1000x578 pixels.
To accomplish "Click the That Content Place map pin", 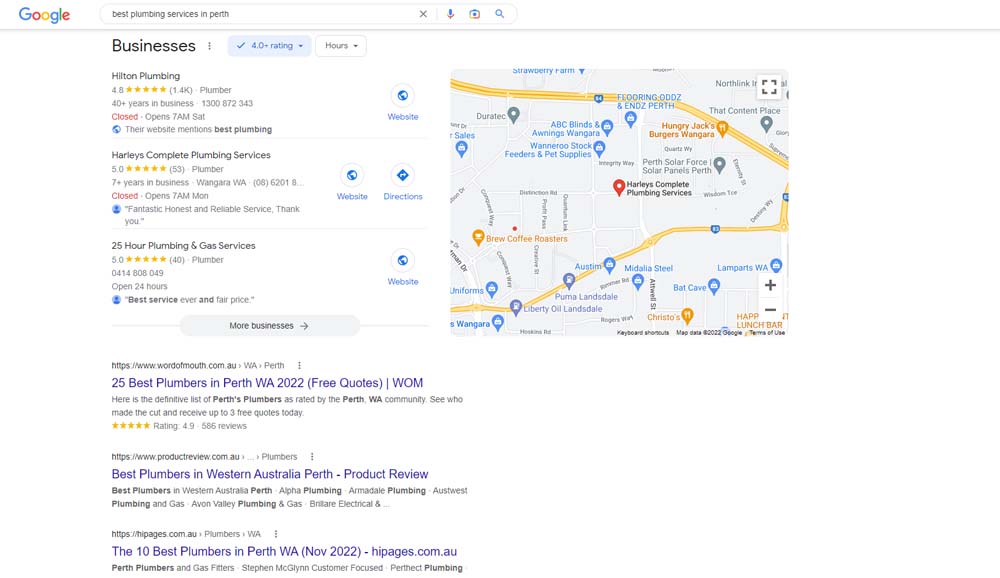I will pyautogui.click(x=766, y=124).
